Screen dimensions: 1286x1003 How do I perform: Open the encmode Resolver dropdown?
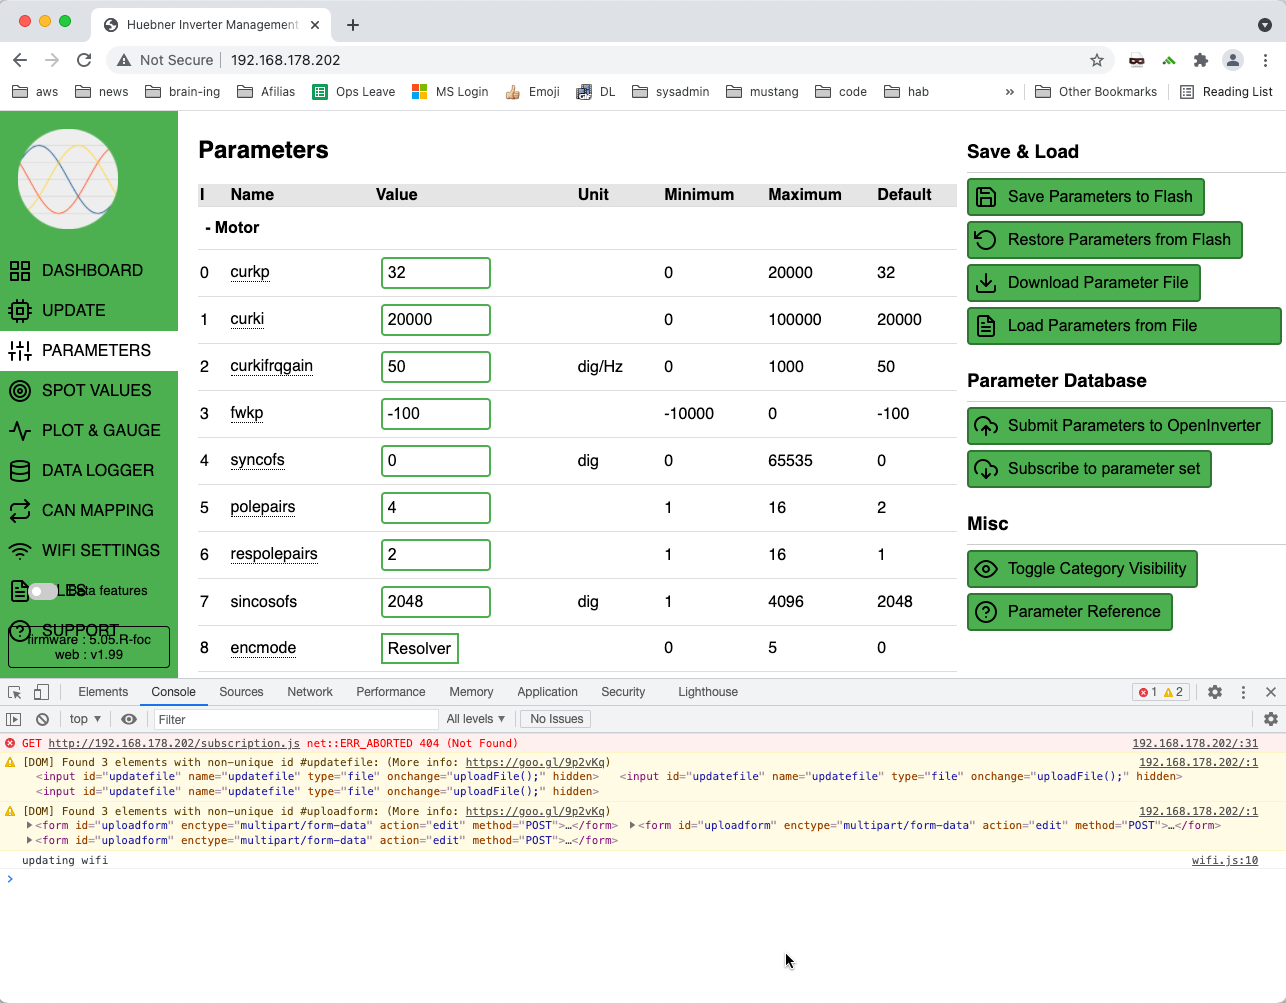419,649
